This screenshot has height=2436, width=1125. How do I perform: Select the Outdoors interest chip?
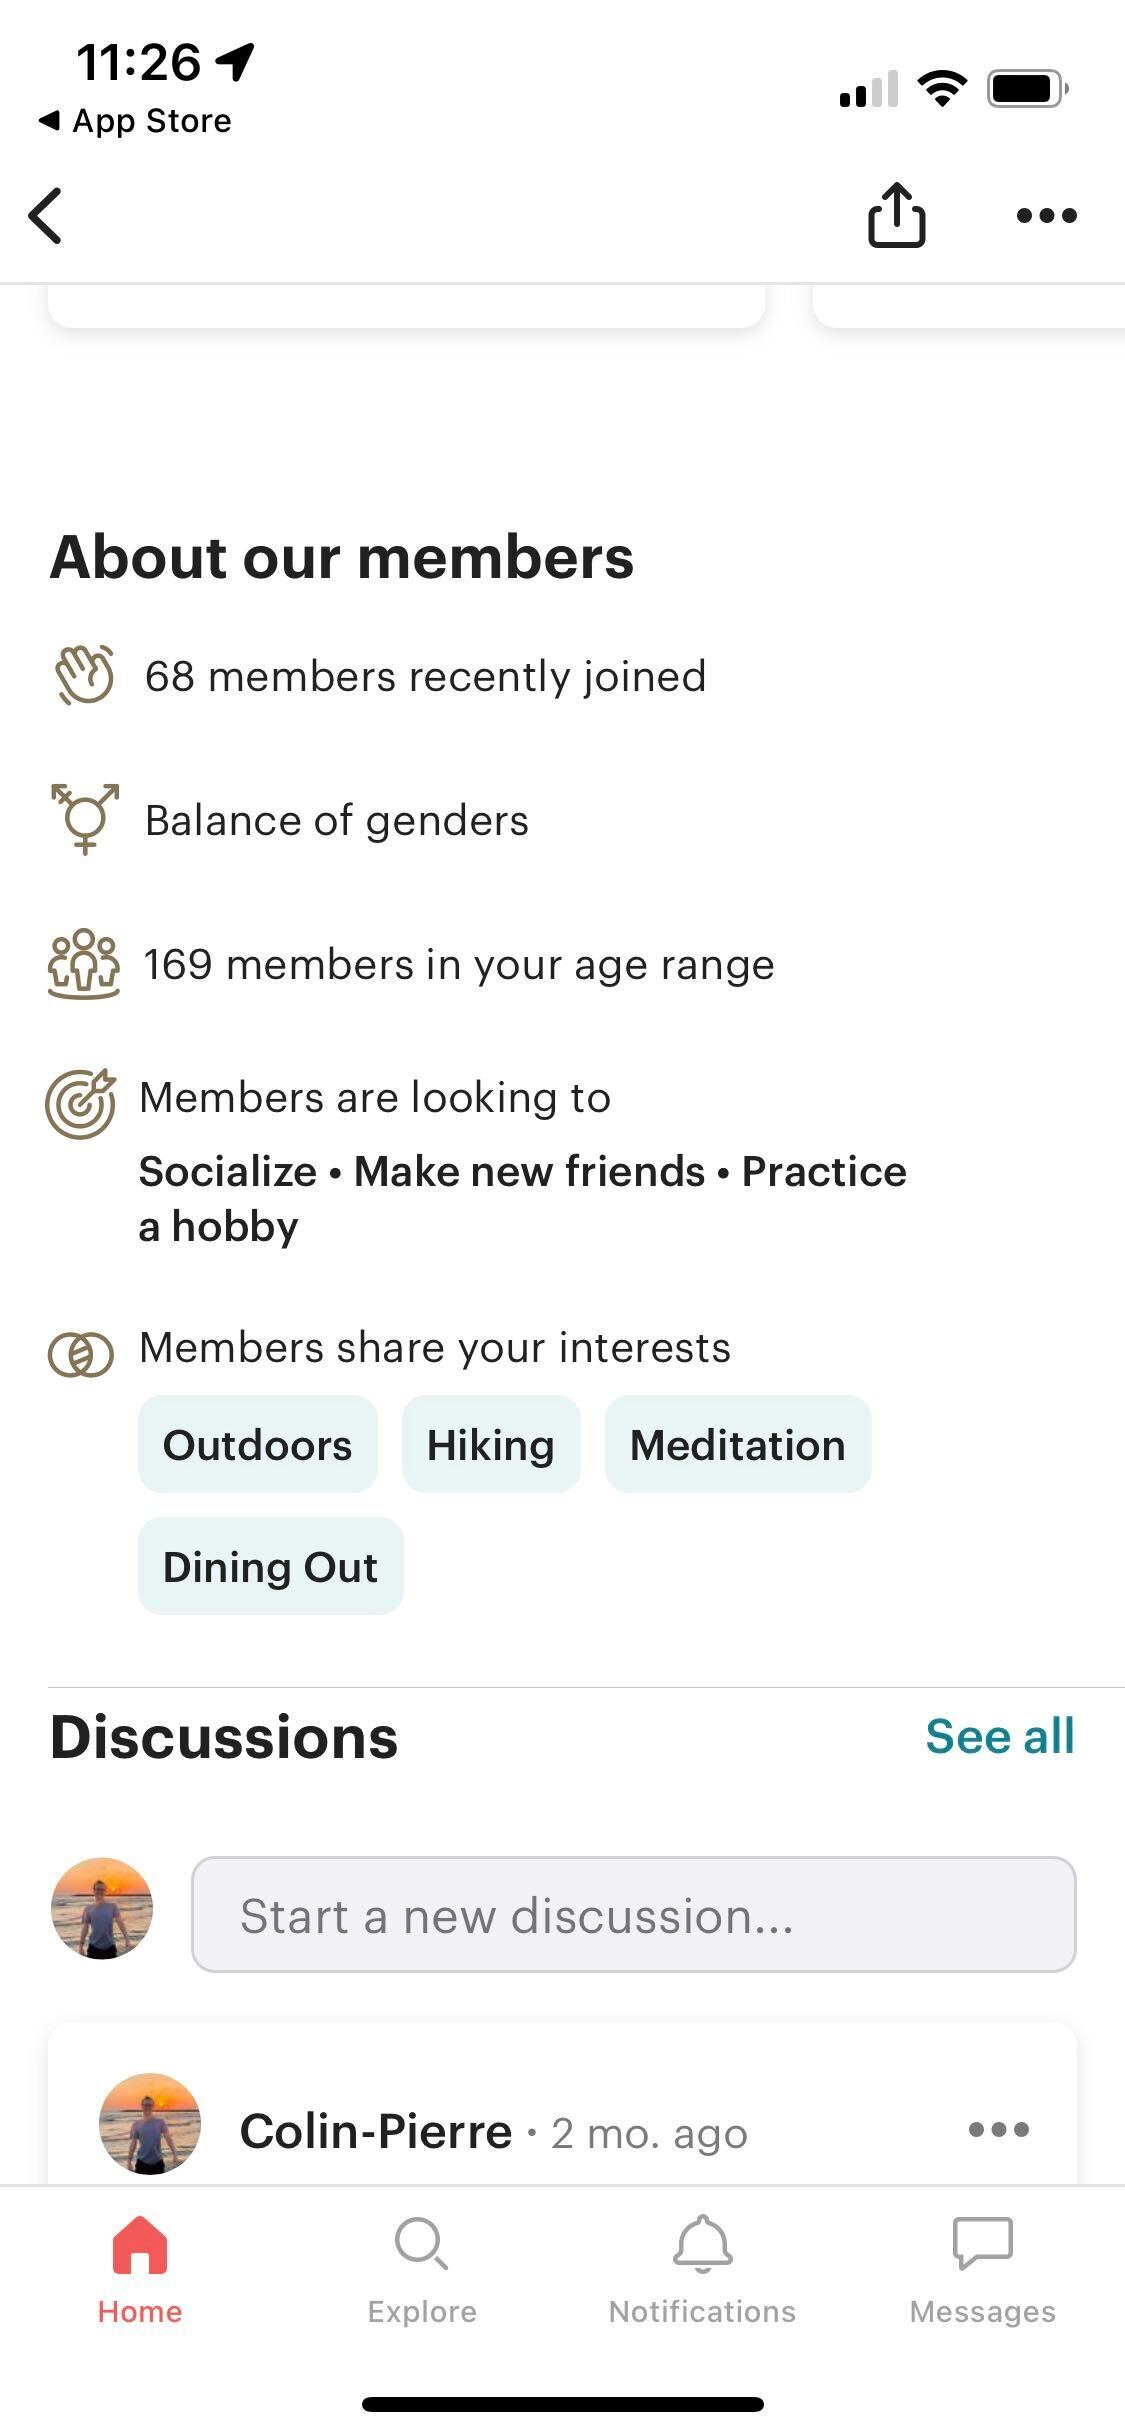point(258,1445)
